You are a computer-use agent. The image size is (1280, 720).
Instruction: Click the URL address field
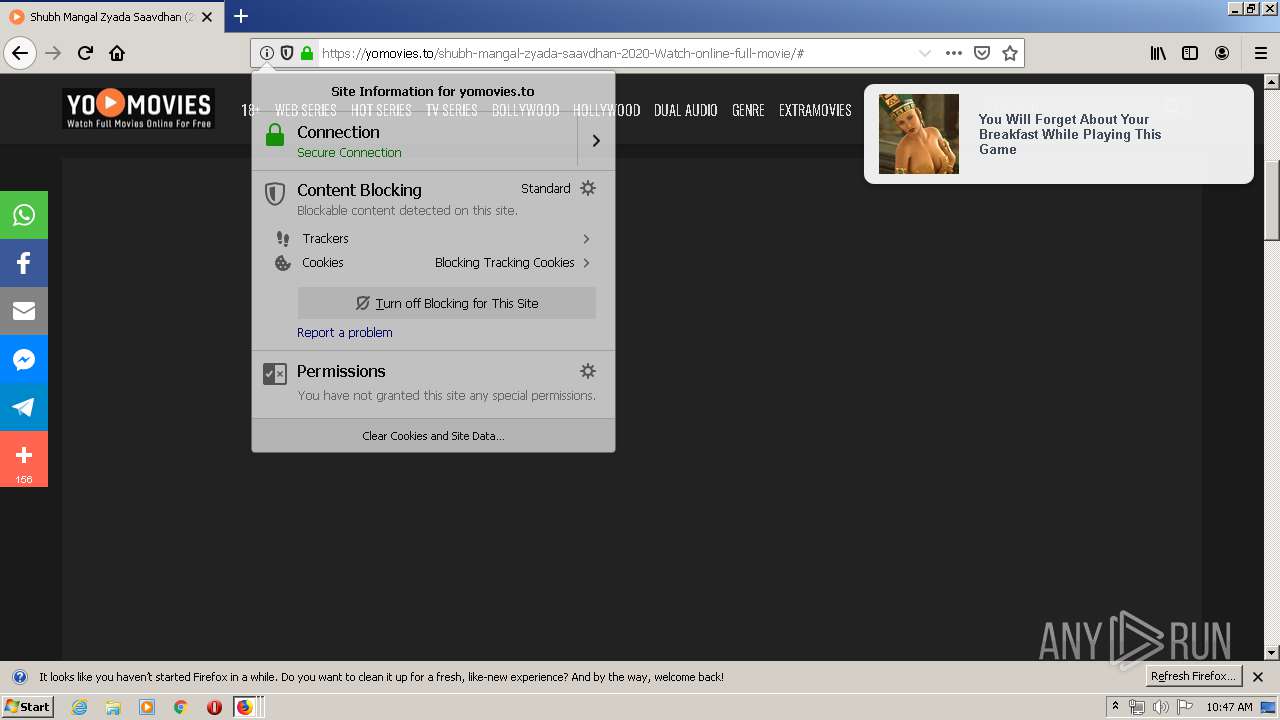(615, 53)
